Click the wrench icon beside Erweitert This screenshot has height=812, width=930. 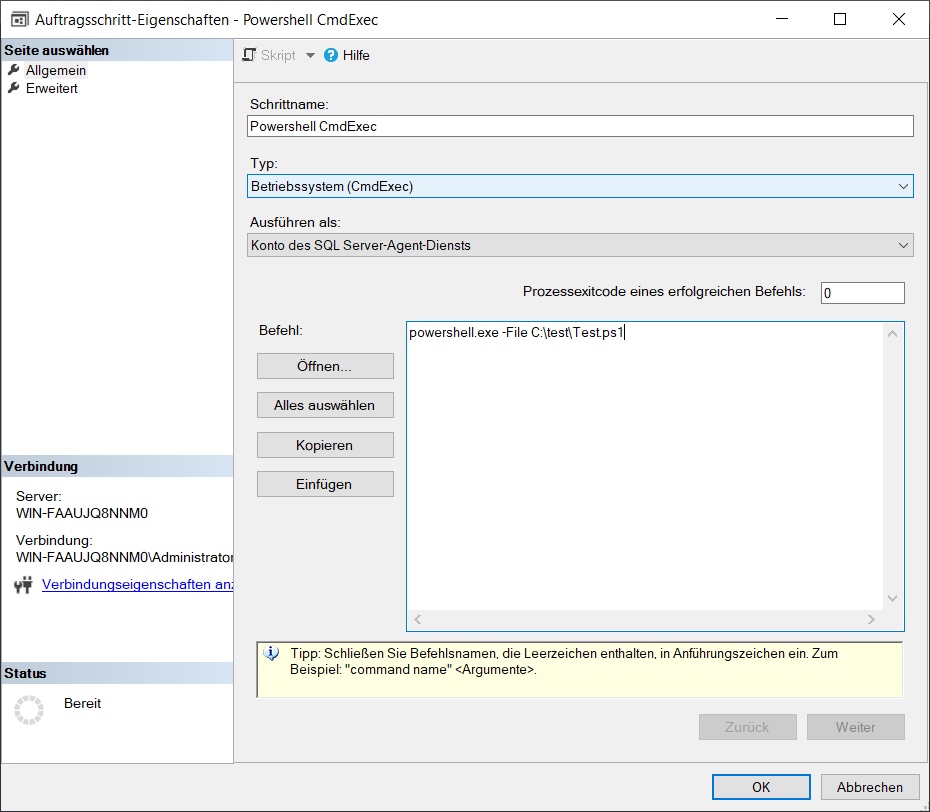[x=14, y=88]
